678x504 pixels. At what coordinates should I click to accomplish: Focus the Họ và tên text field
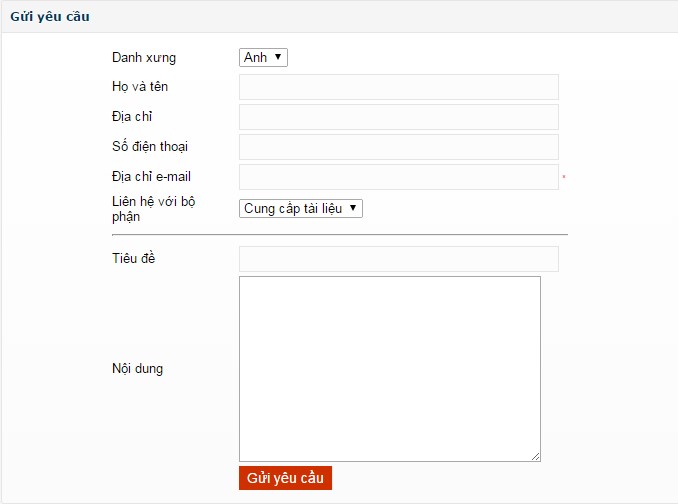[x=398, y=87]
